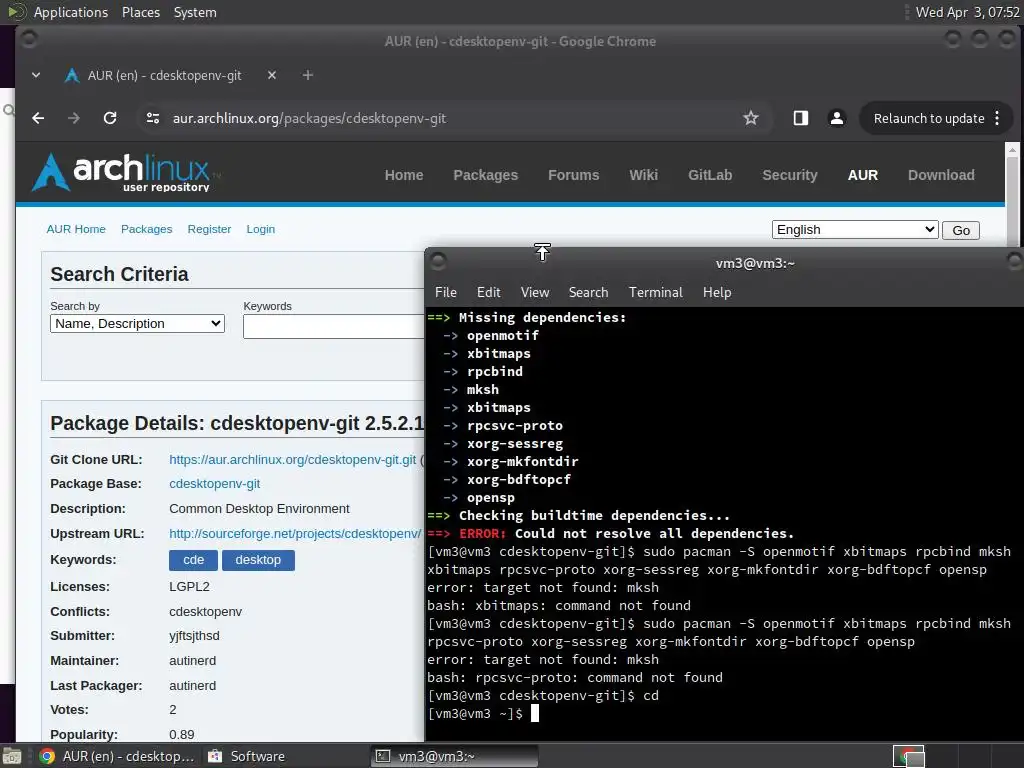
Task: Click AUR Home link
Action: [76, 229]
